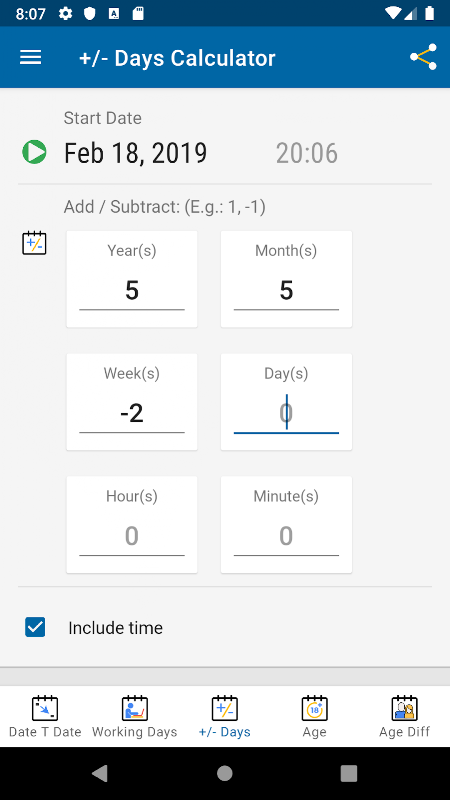Tap the Android back navigation button

[x=100, y=773]
